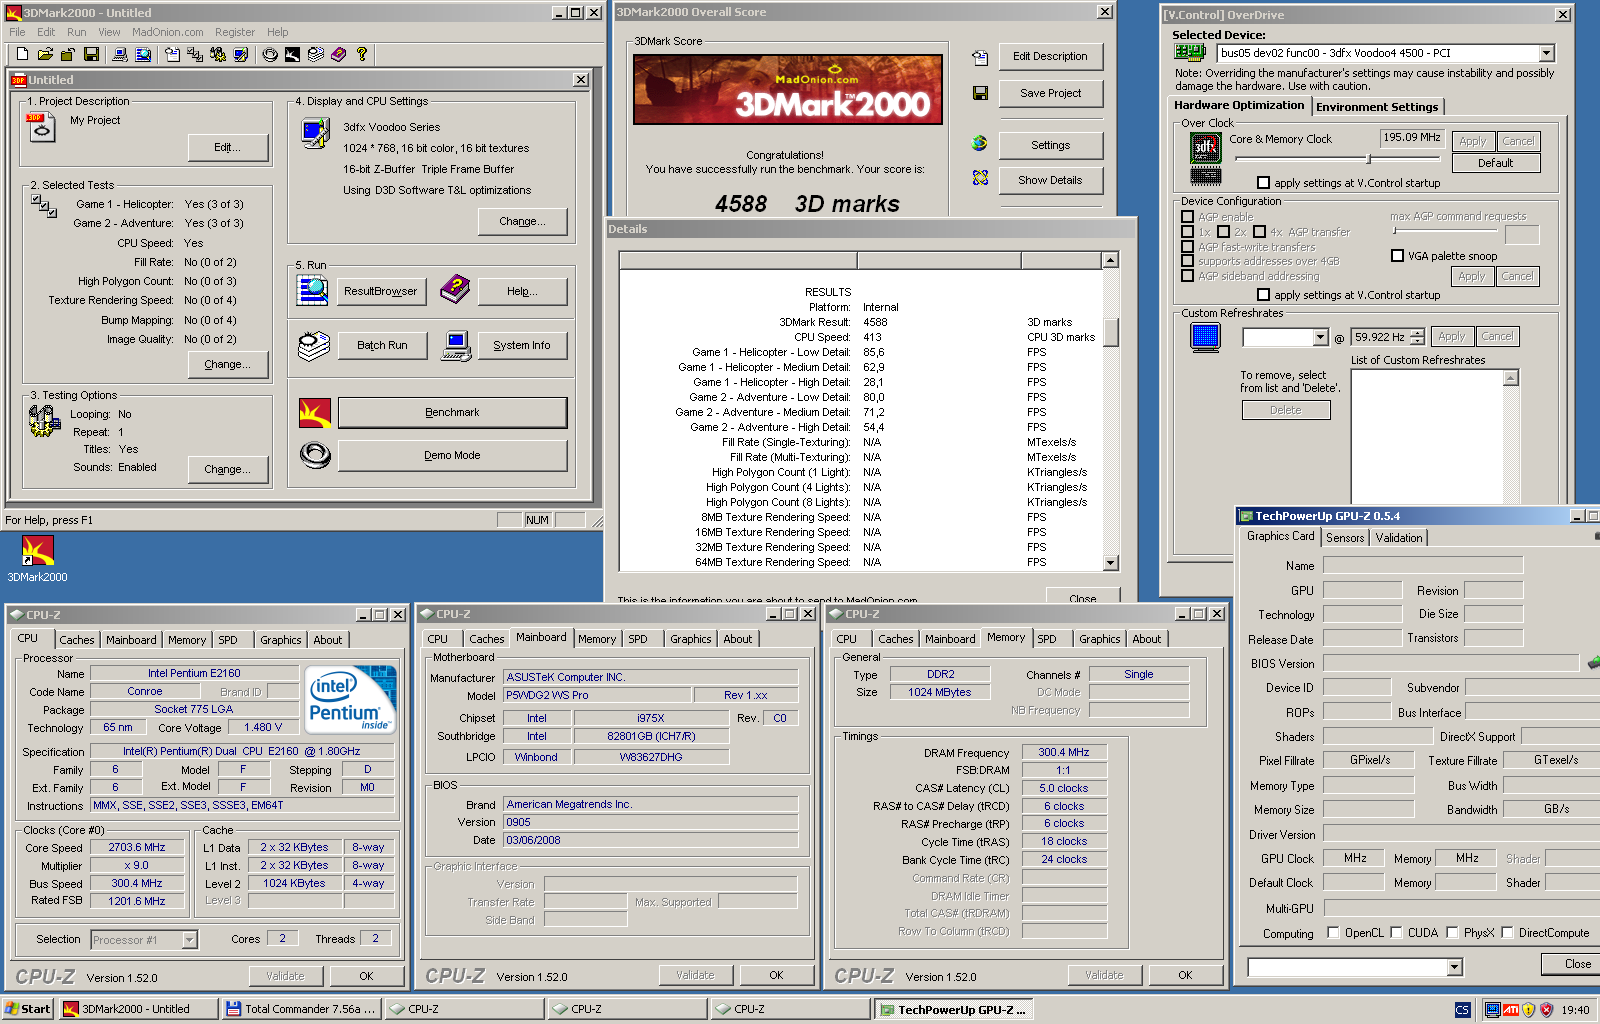Open the Processor #1 selection dropdown in CPU-Z

189,940
